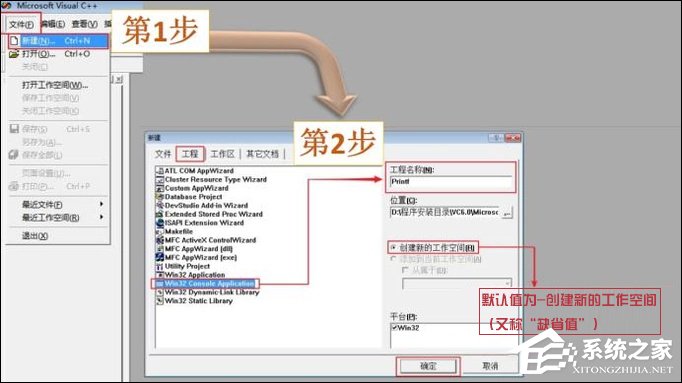Click the help button in dialog title bar
The width and height of the screenshot is (682, 383).
coord(496,138)
